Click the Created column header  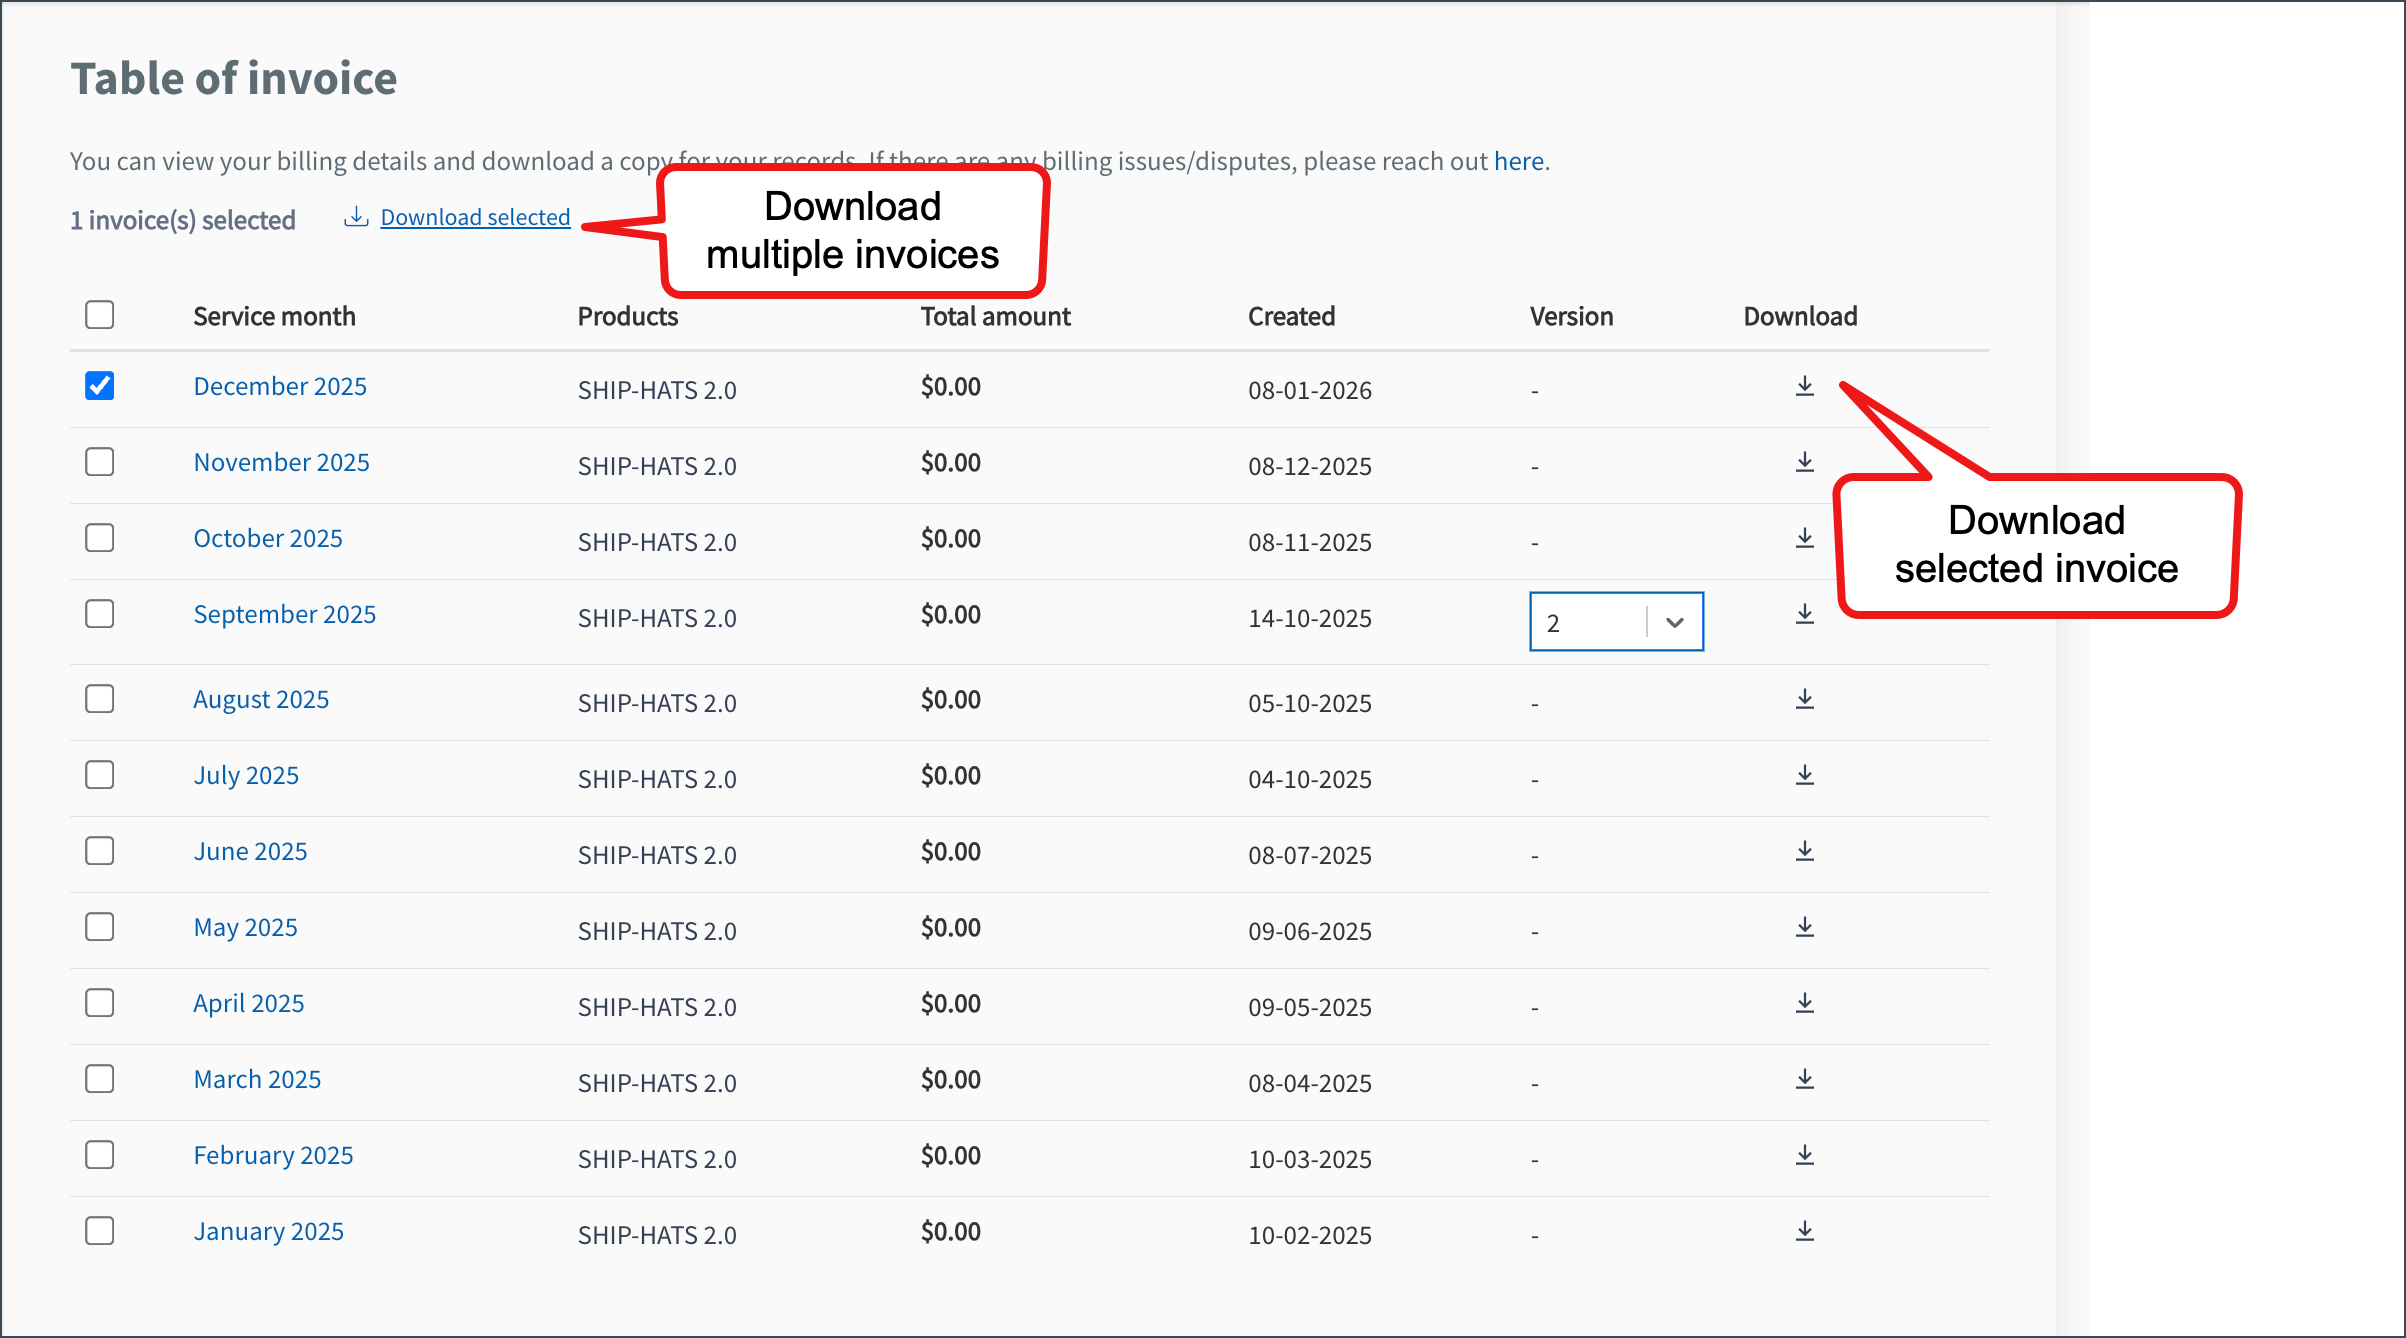coord(1291,316)
